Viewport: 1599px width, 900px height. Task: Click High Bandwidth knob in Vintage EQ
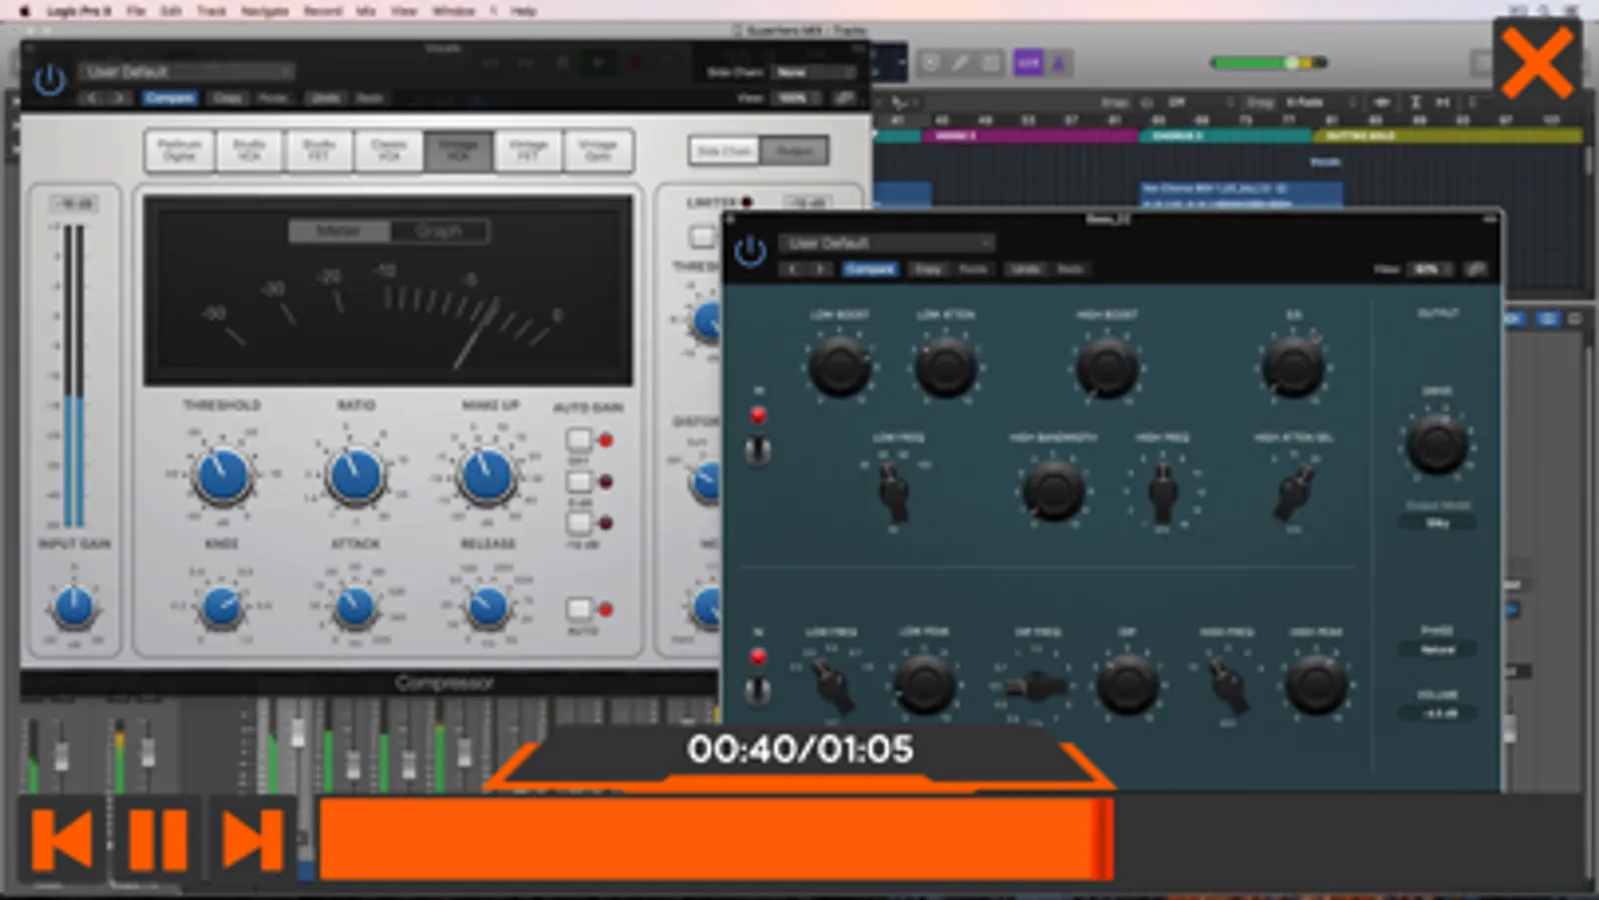(1052, 490)
